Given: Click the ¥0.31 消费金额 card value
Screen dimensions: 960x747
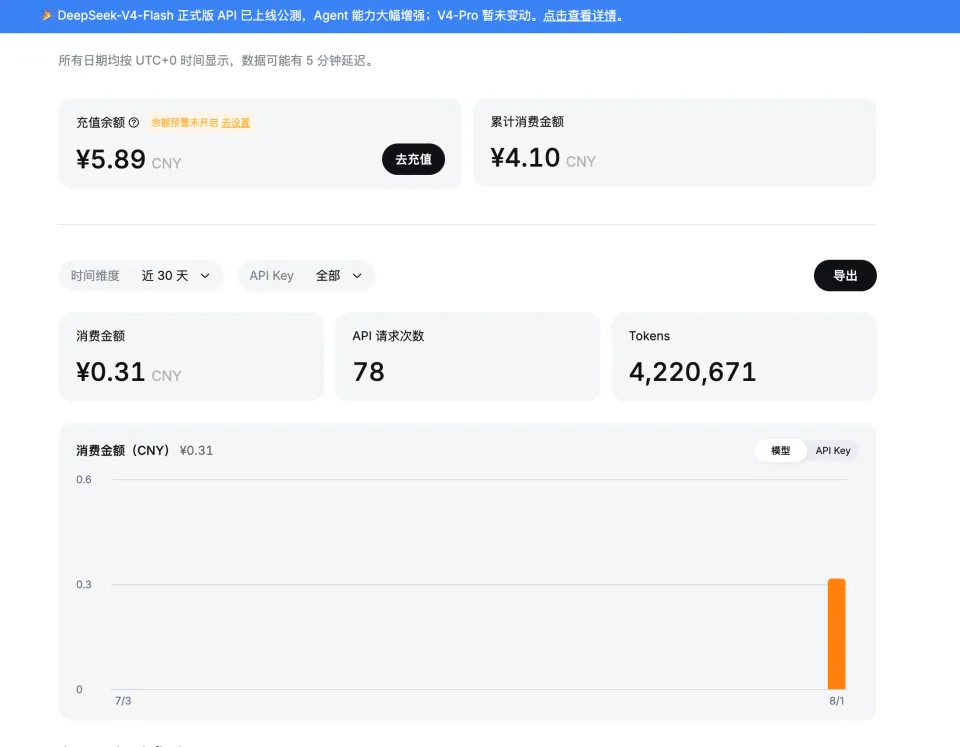Looking at the screenshot, I should point(110,372).
